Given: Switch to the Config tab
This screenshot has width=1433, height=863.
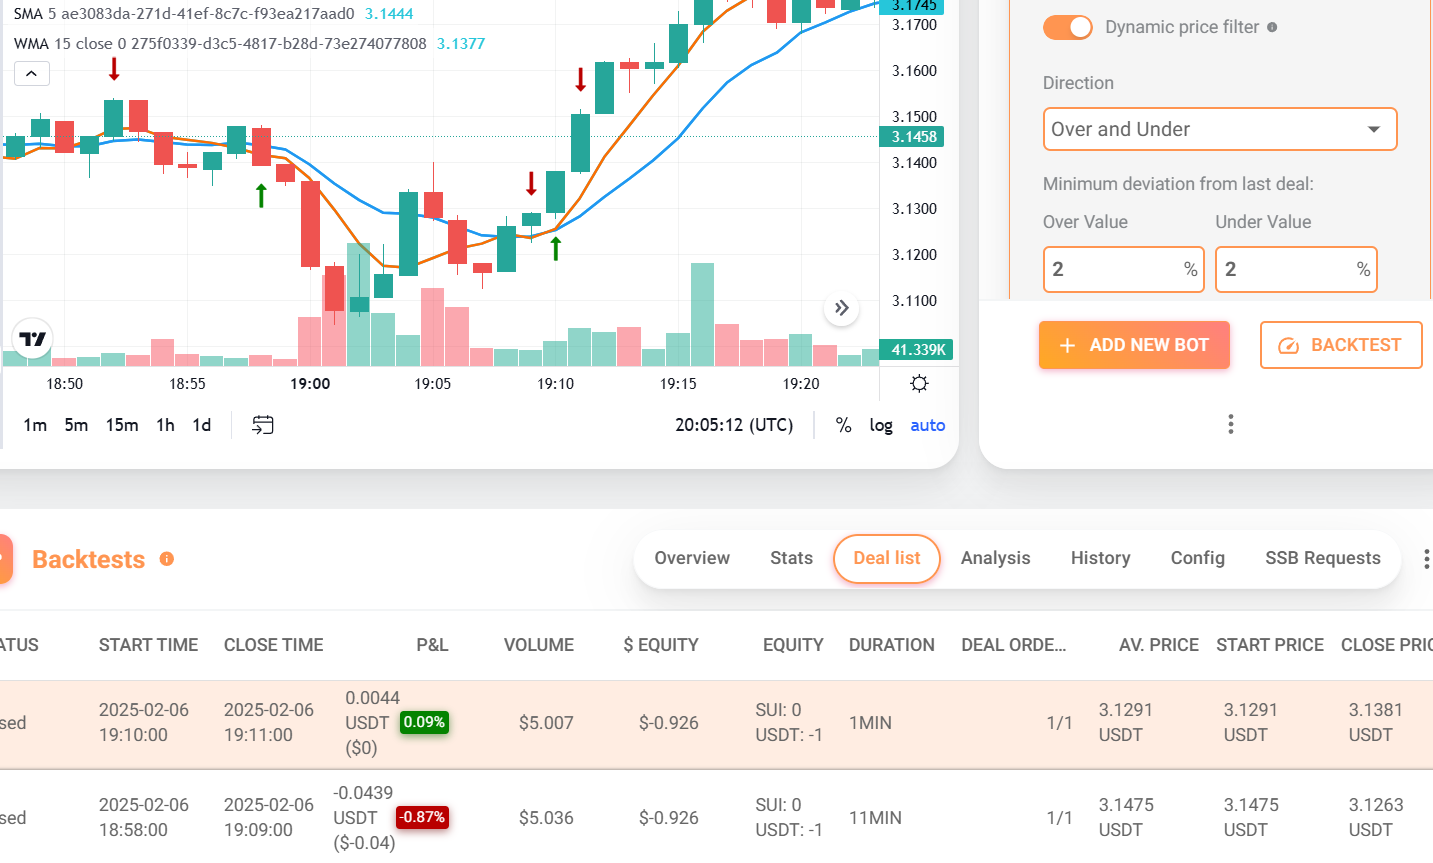Looking at the screenshot, I should point(1197,558).
